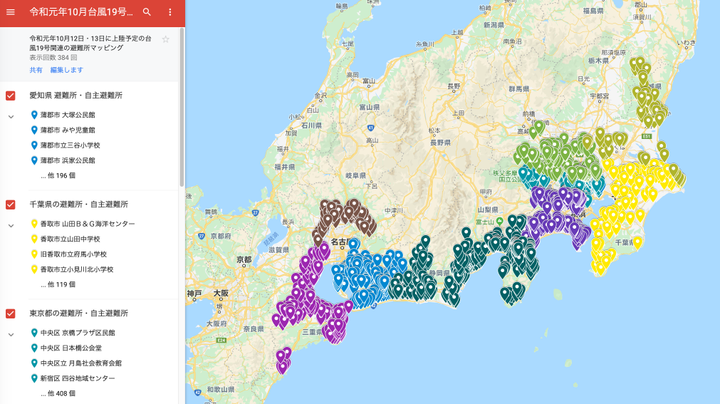Click the 福井県 label on map
The height and width of the screenshot is (404, 720).
click(x=285, y=167)
